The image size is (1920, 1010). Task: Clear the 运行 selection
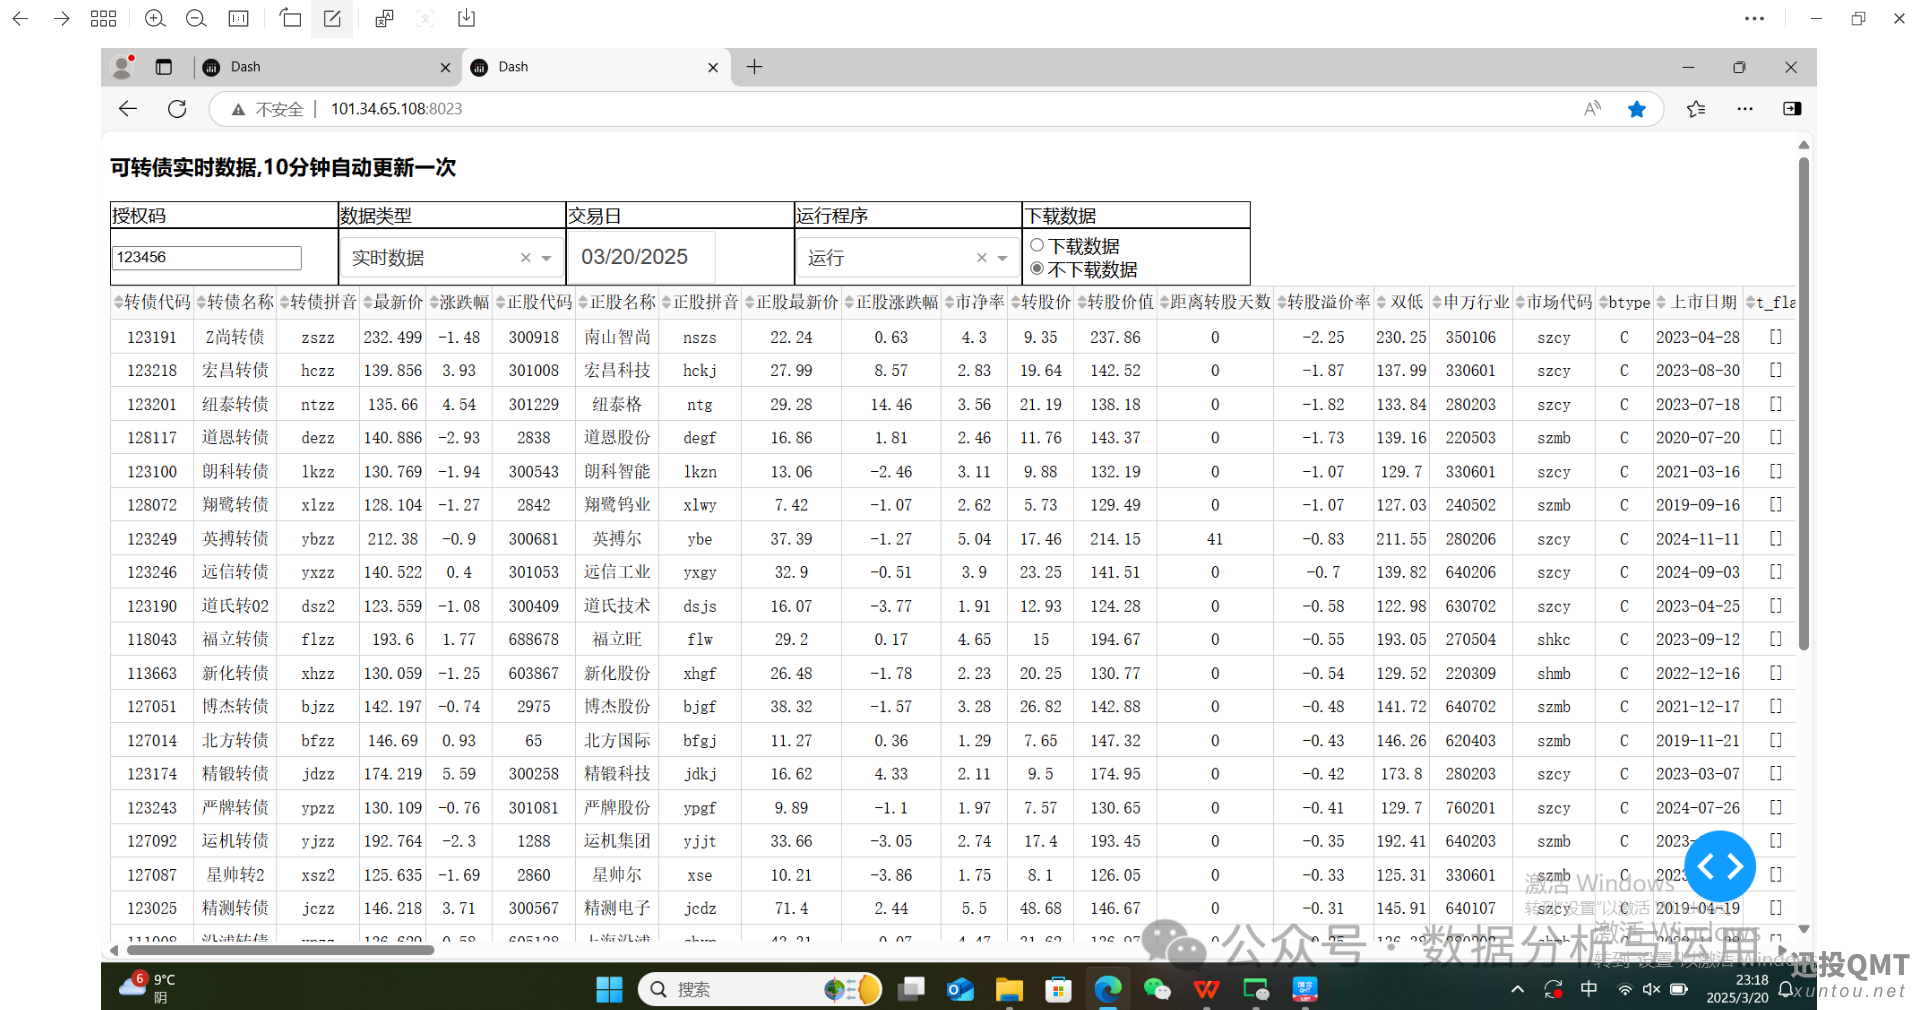click(x=982, y=258)
